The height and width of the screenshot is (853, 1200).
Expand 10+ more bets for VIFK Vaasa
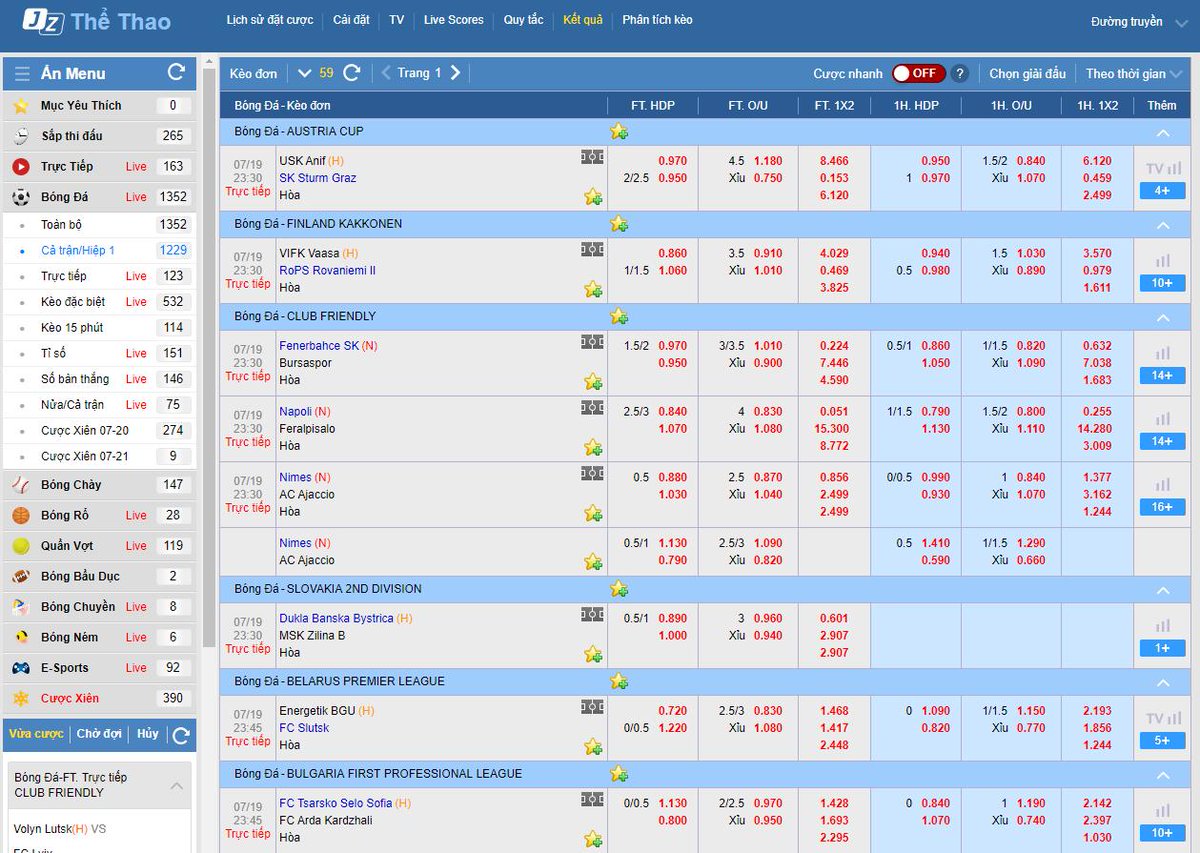(1162, 283)
